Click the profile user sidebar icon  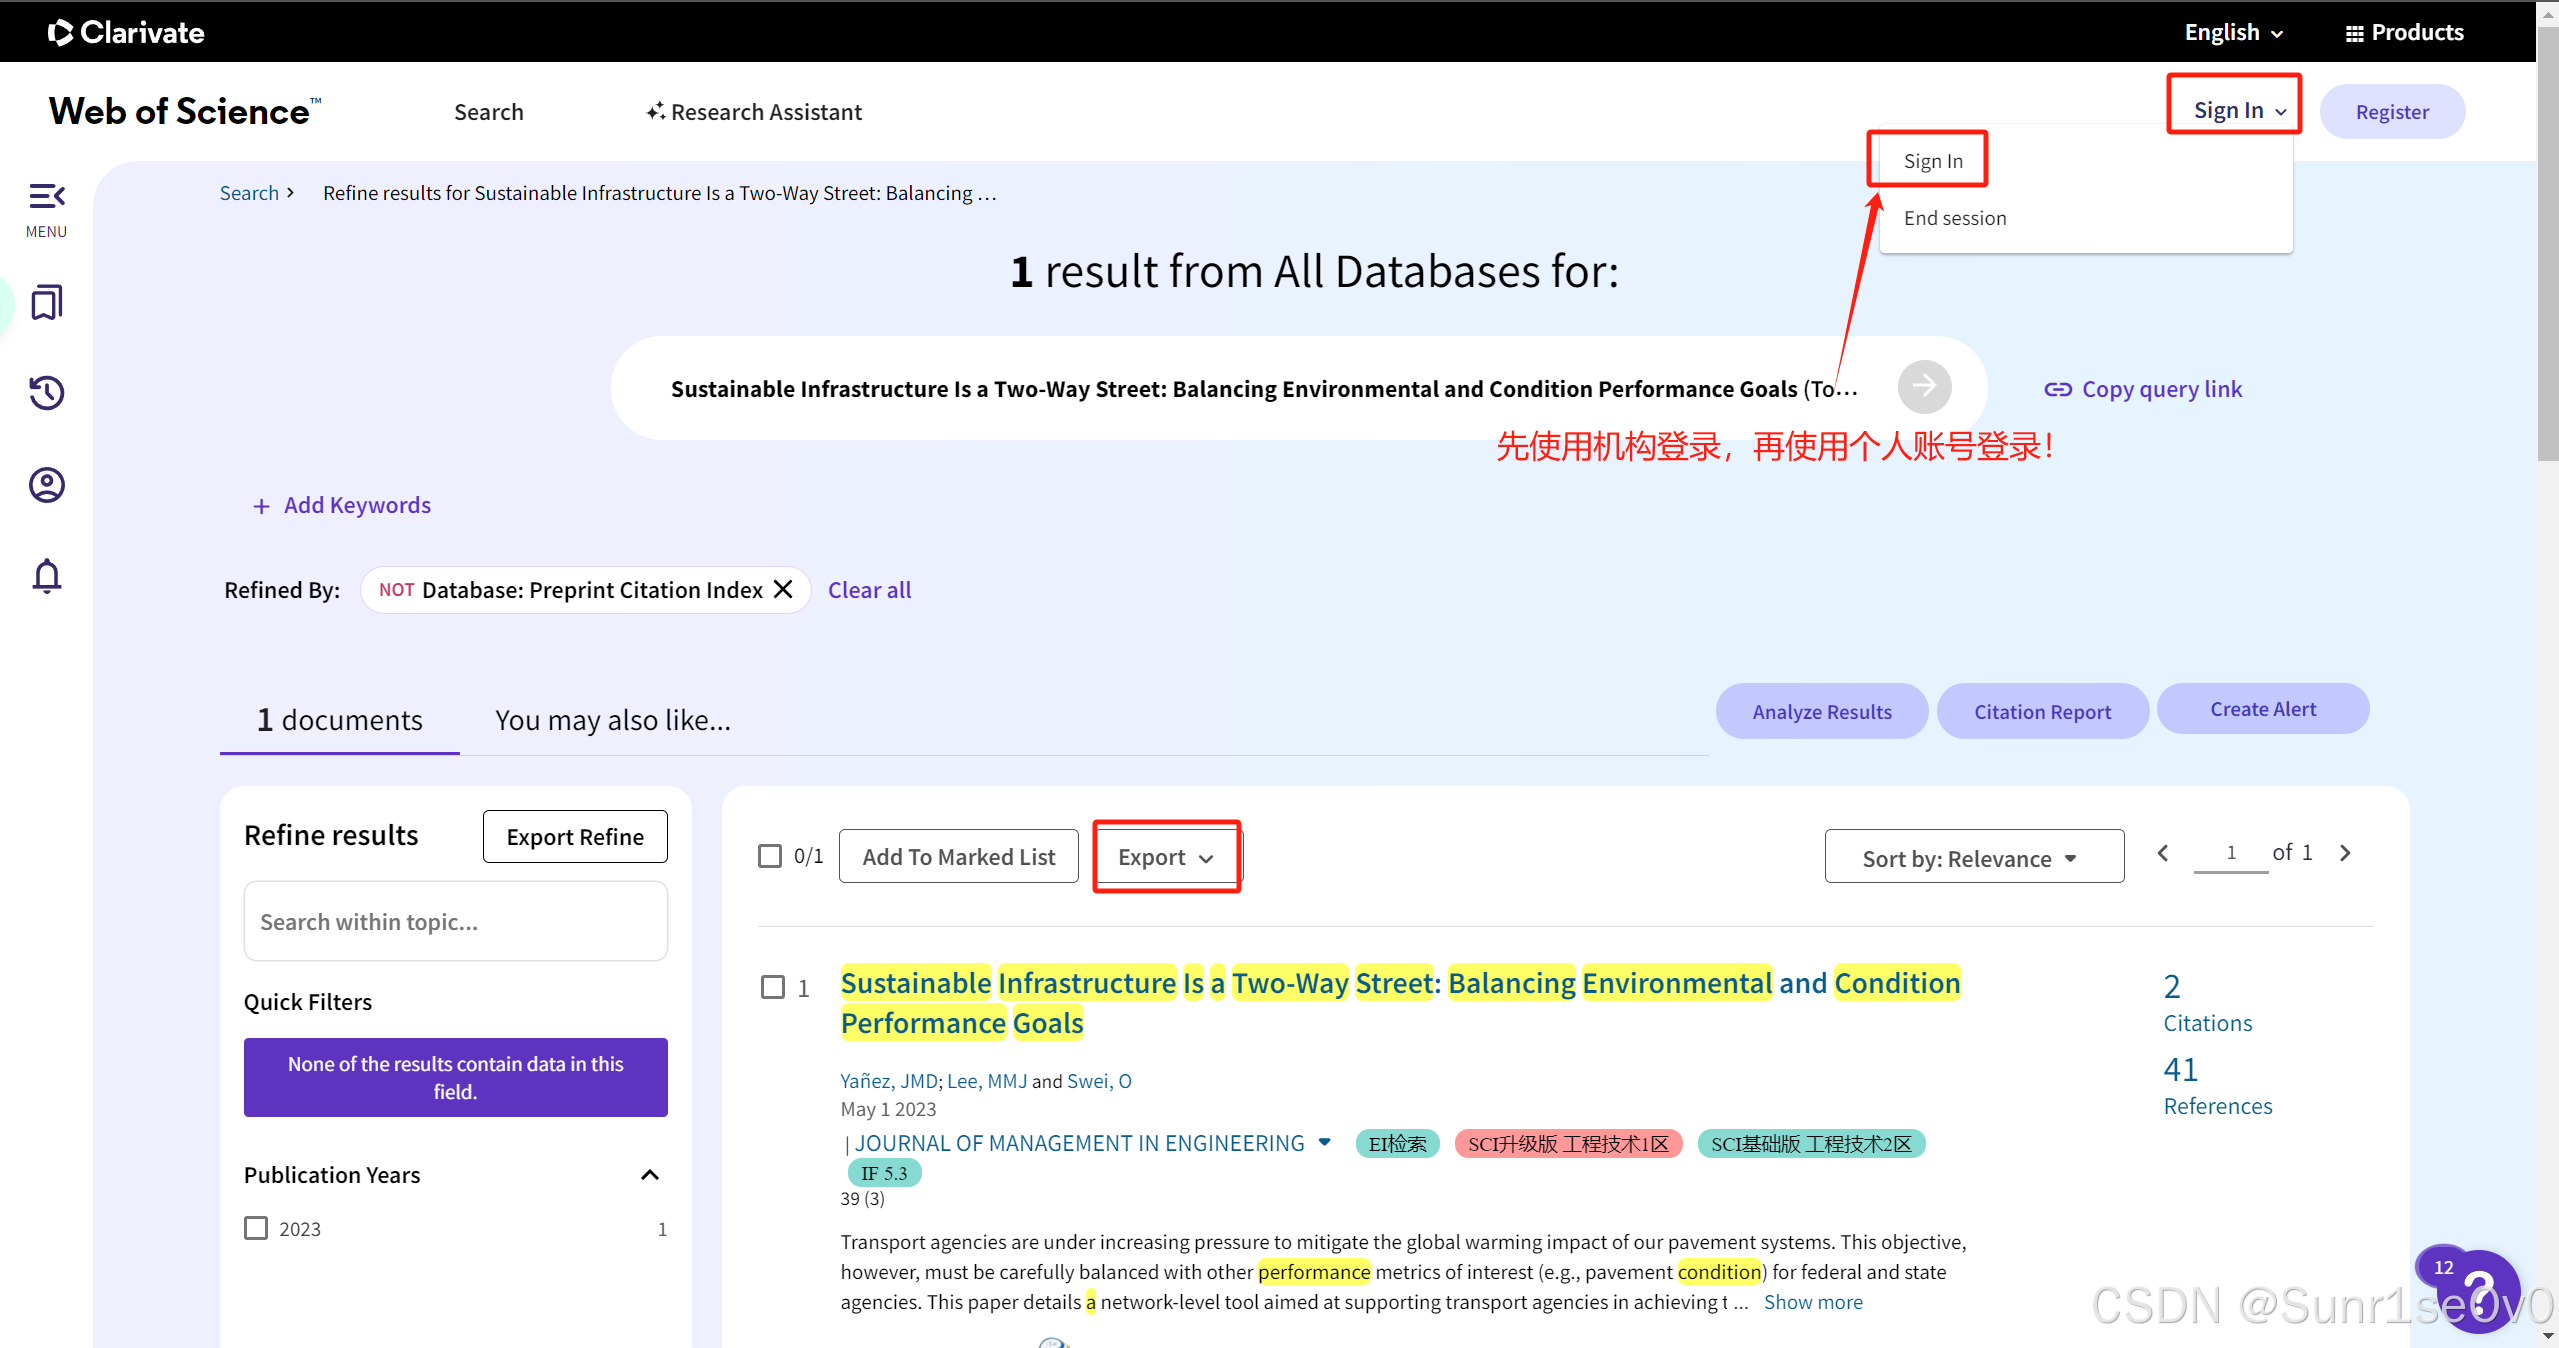pos(46,485)
